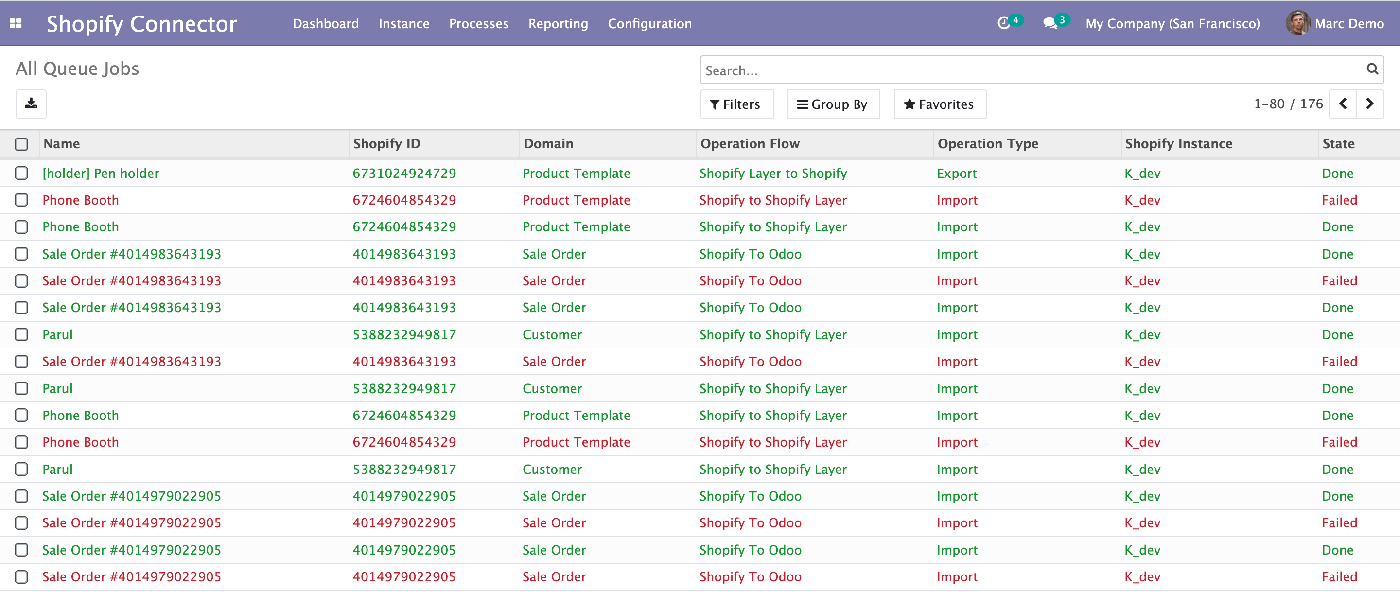
Task: Click the Shopify Connector app title
Action: coord(142,24)
